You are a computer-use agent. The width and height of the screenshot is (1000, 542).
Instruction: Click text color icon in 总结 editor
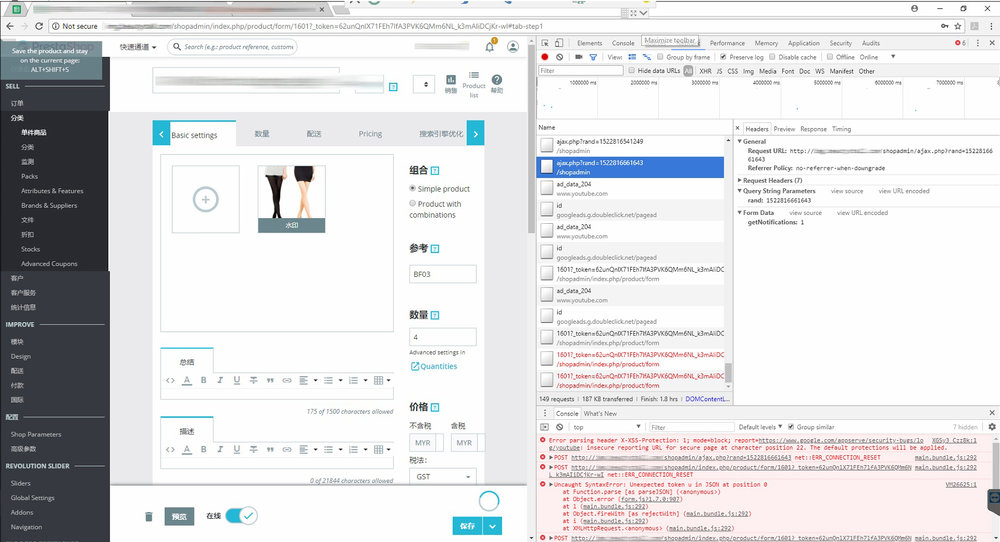coord(187,380)
